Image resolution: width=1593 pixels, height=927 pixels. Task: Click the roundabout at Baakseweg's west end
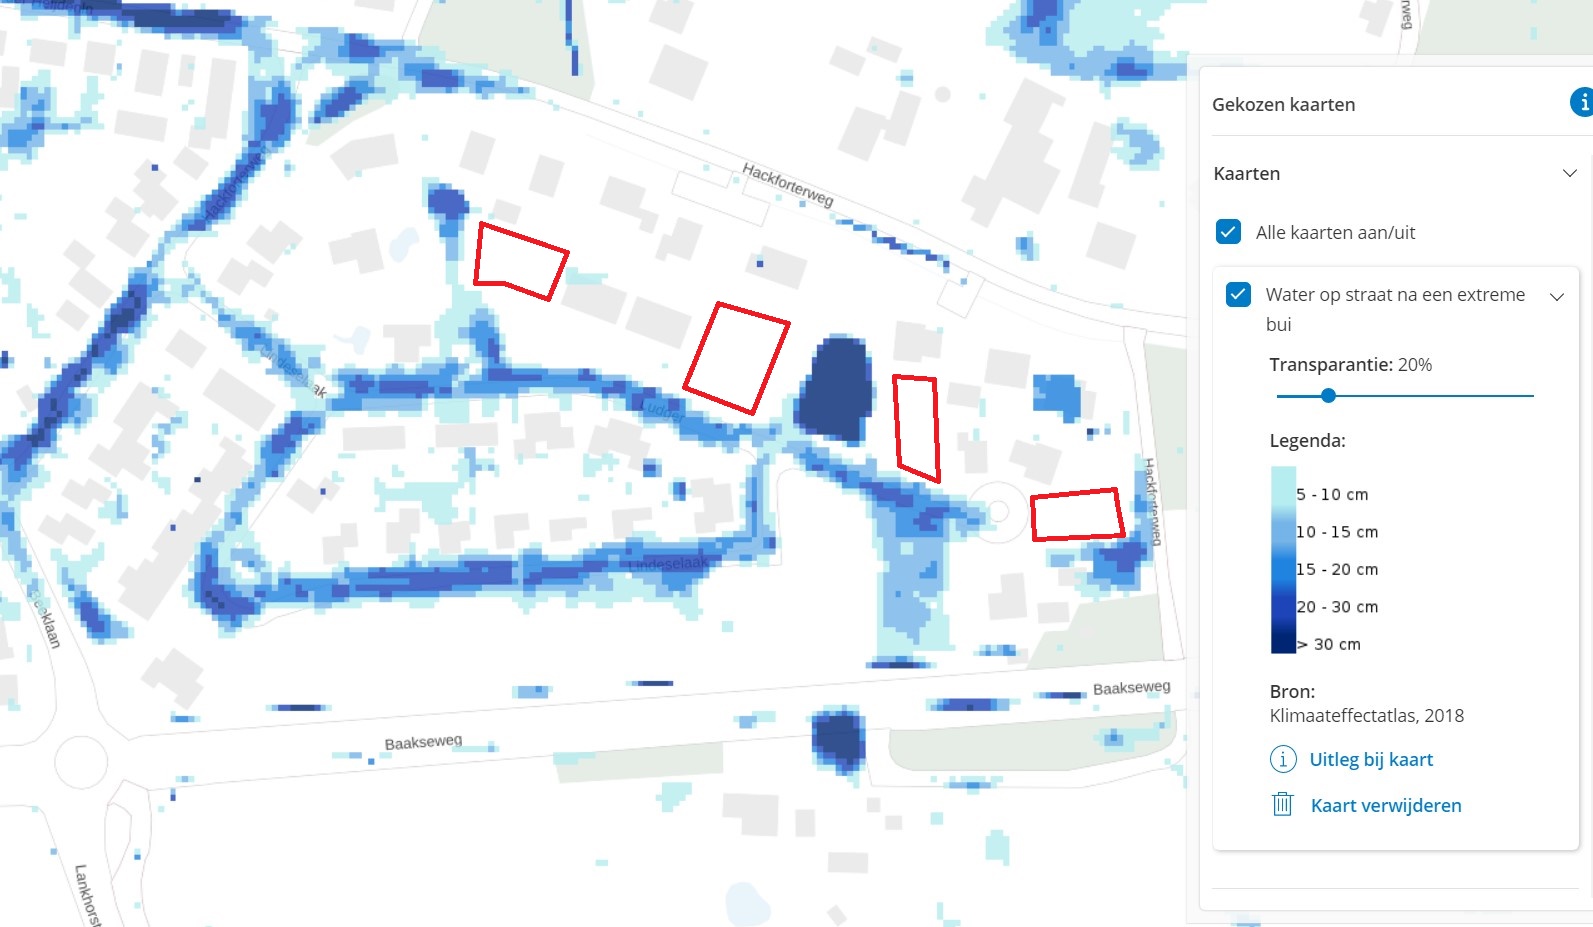(80, 761)
